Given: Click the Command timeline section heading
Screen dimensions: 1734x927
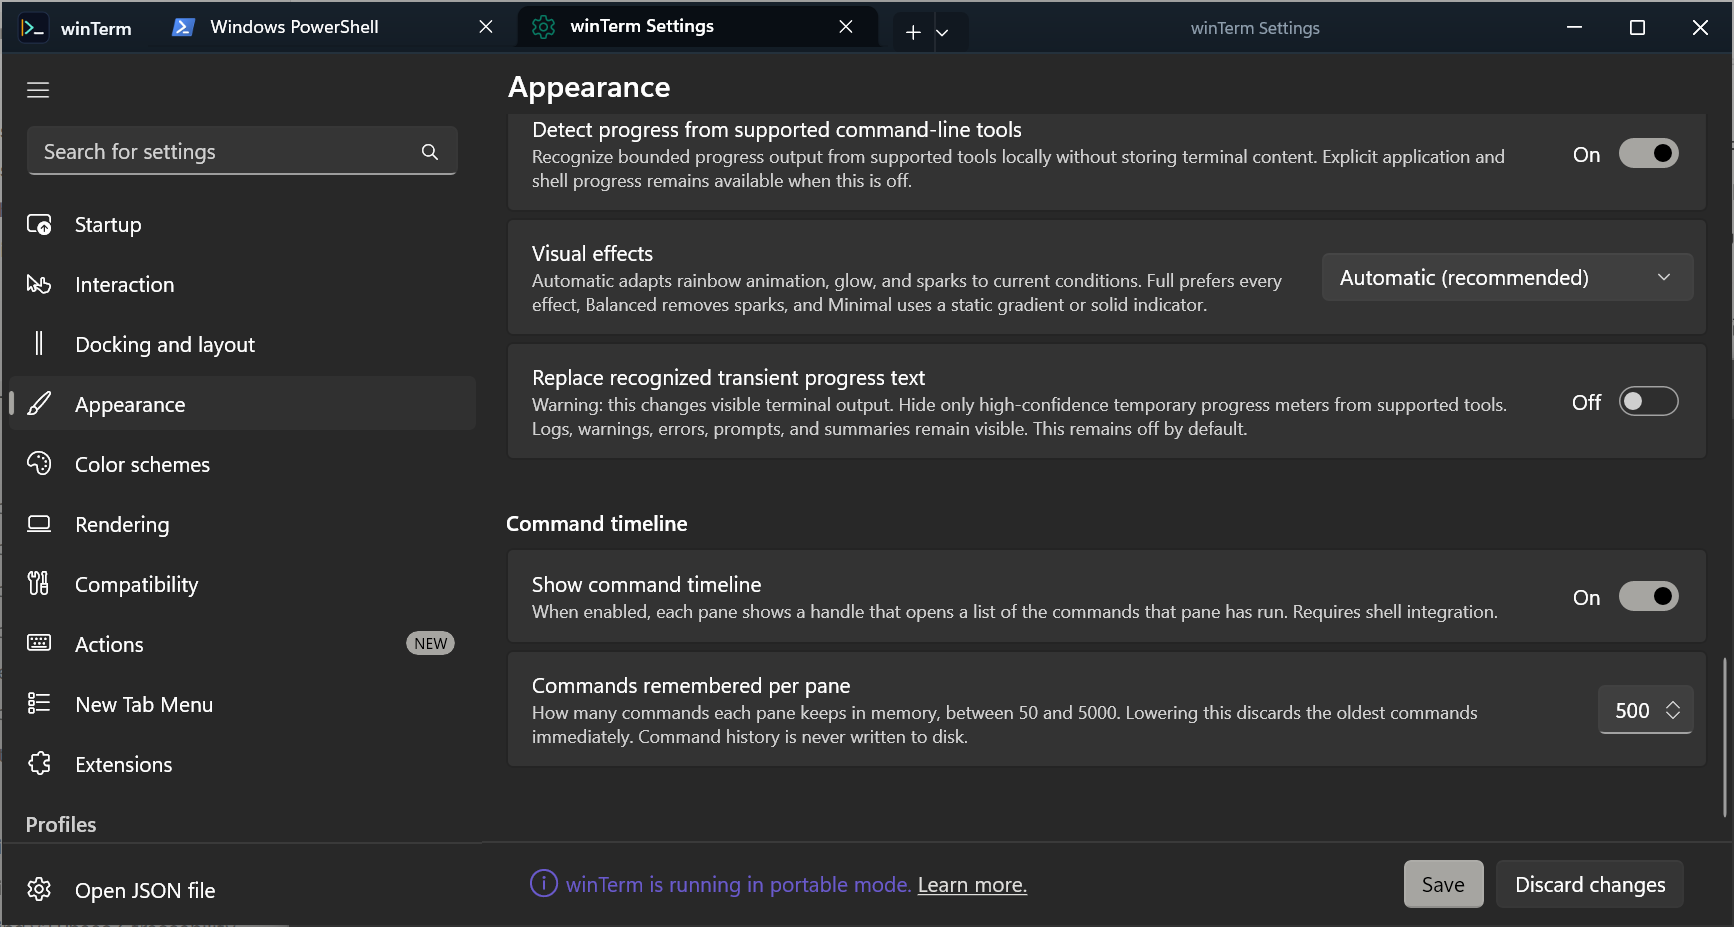Looking at the screenshot, I should (597, 523).
